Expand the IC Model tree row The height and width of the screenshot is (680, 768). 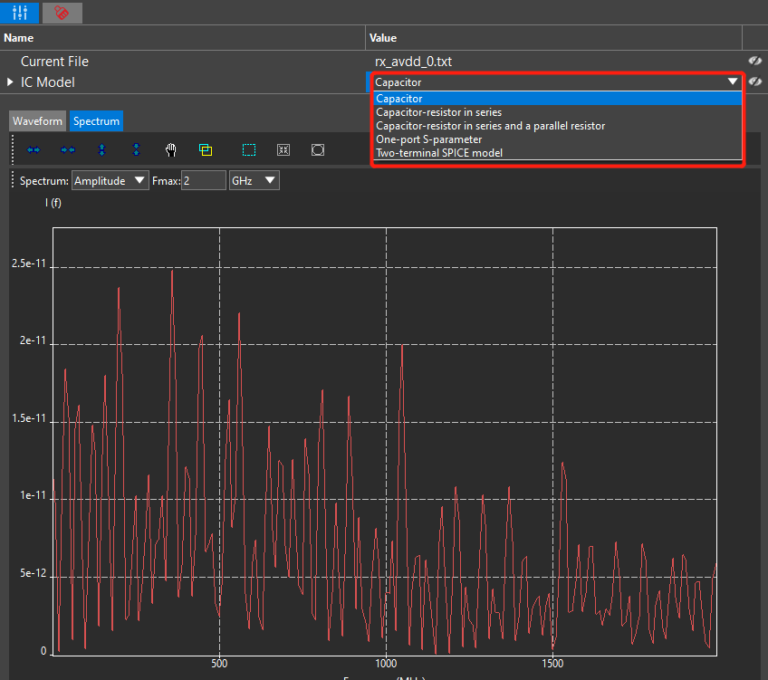tap(11, 82)
